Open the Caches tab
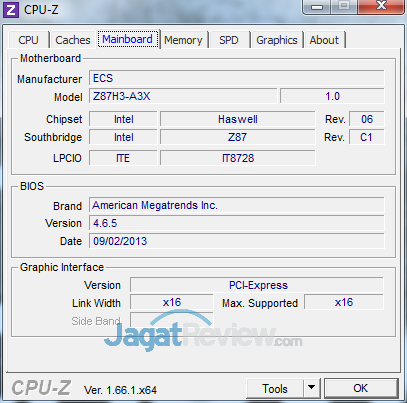407x403 pixels. click(x=73, y=40)
